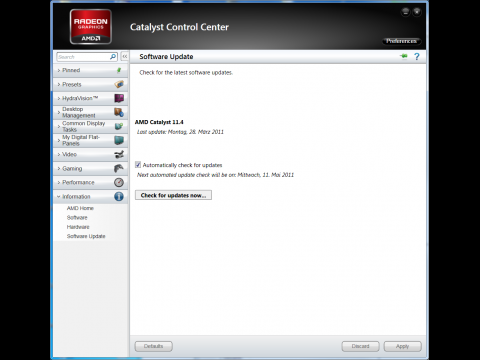Image resolution: width=480 pixels, height=360 pixels.
Task: Click the Desktop Management icon
Action: [x=119, y=112]
